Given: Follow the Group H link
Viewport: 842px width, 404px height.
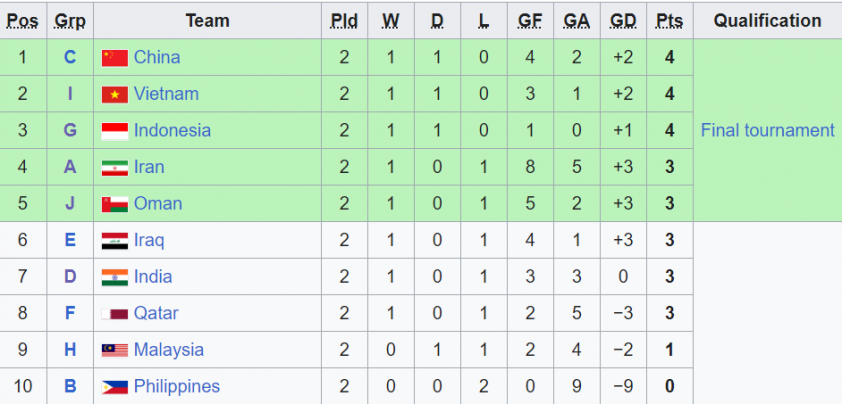Looking at the screenshot, I should (x=70, y=350).
